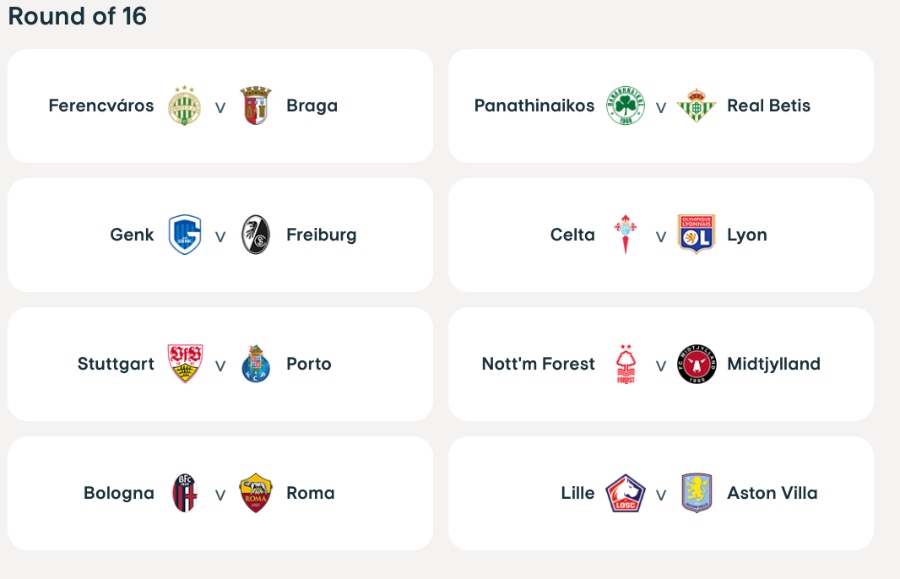The height and width of the screenshot is (579, 900).
Task: Open the Aston Villa team name link
Action: coord(772,493)
